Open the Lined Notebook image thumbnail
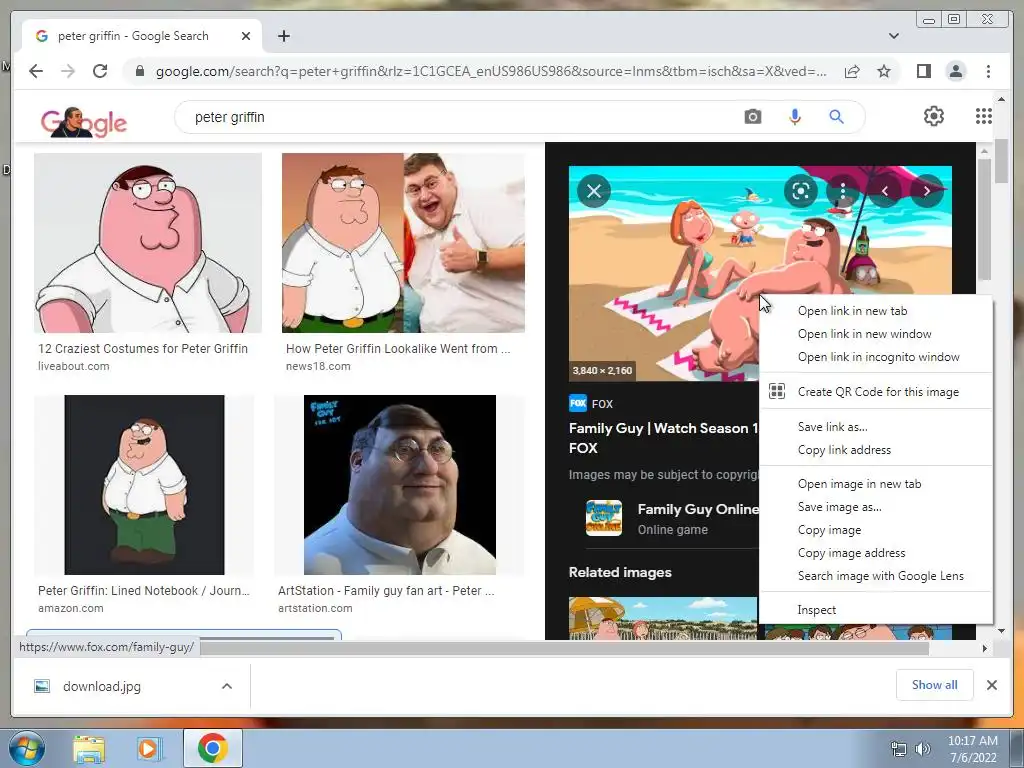 point(144,485)
